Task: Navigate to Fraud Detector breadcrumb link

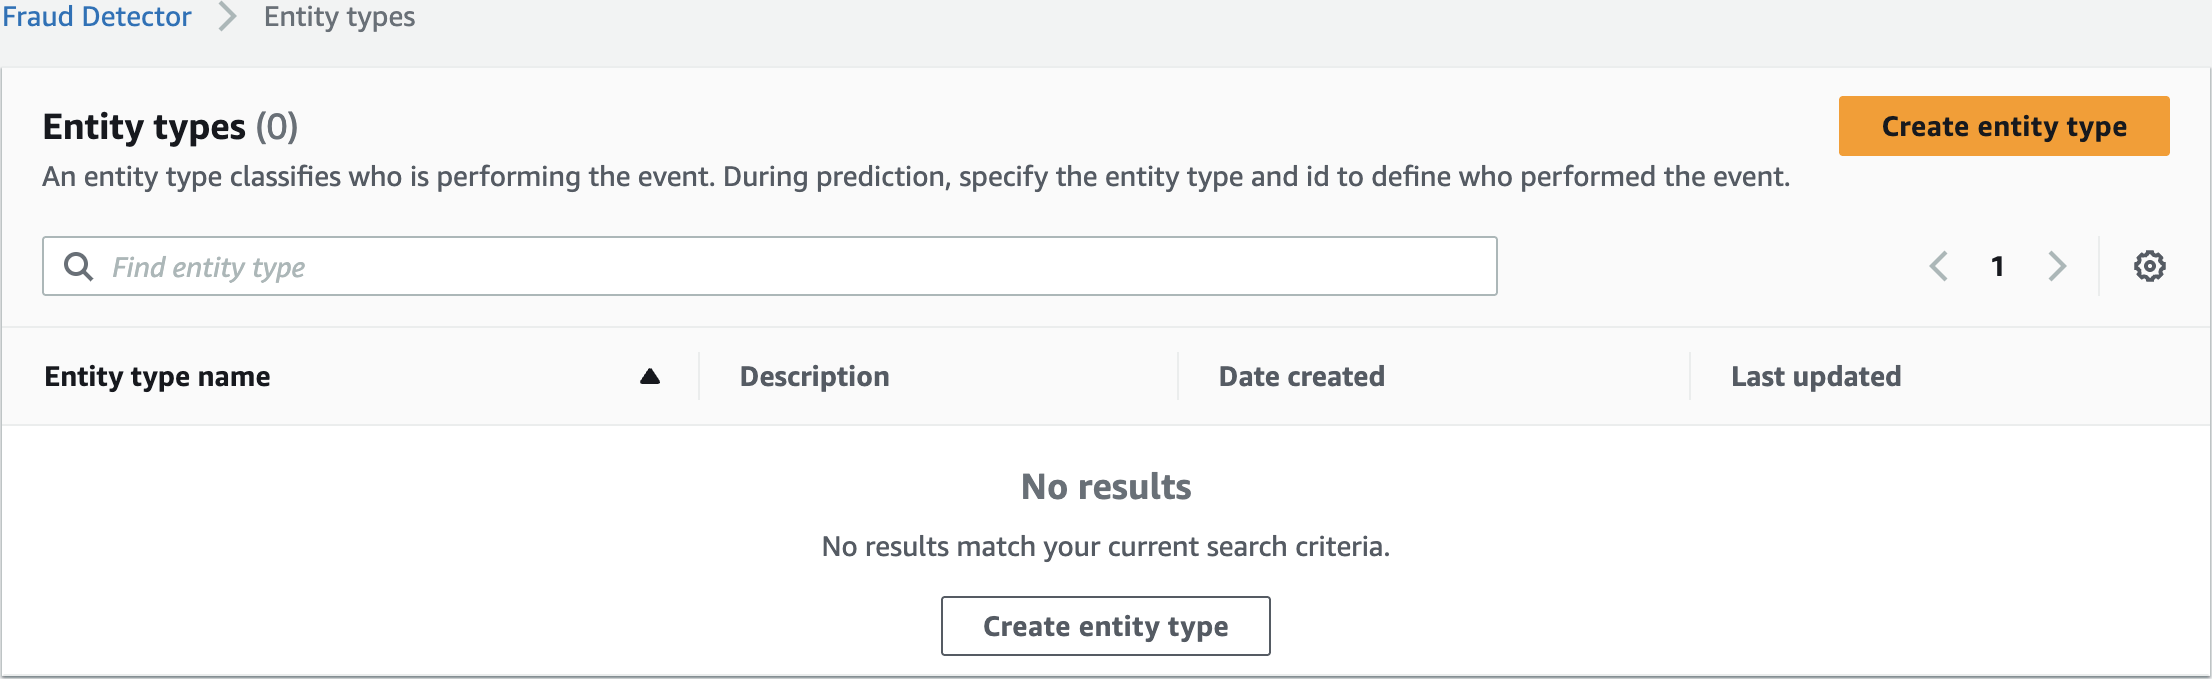Action: click(x=96, y=17)
